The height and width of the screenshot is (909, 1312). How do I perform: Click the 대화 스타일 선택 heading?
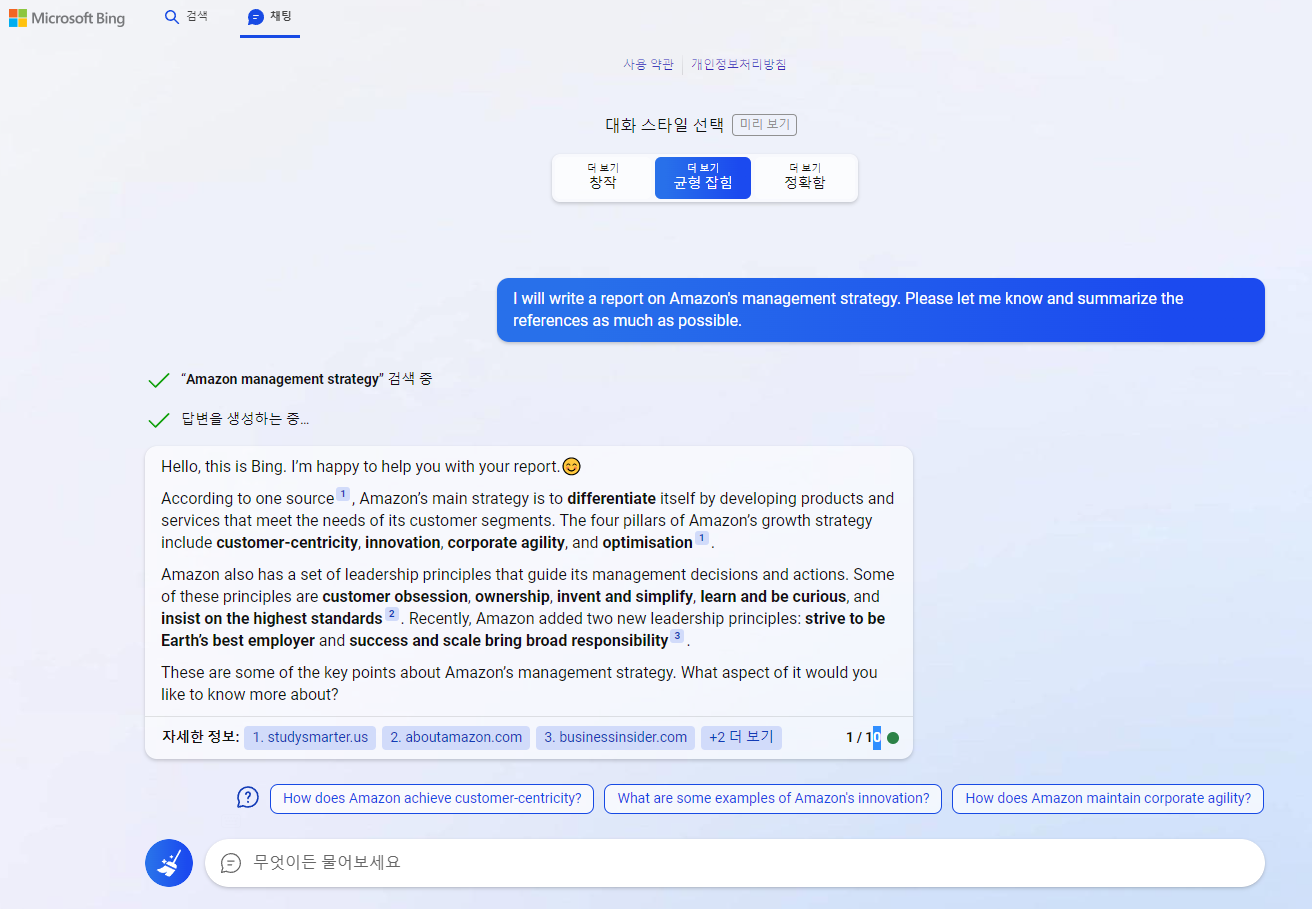click(x=664, y=125)
